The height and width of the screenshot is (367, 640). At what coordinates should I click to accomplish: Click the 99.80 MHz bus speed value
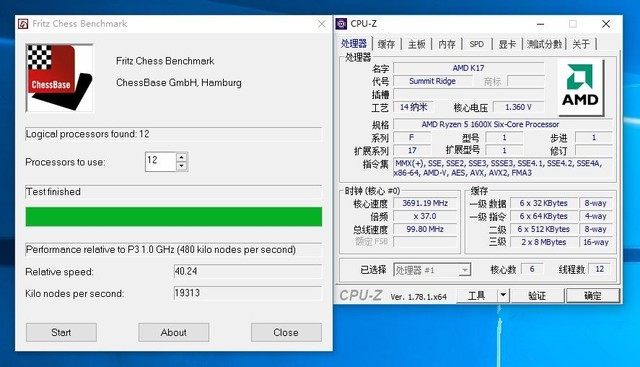425,229
